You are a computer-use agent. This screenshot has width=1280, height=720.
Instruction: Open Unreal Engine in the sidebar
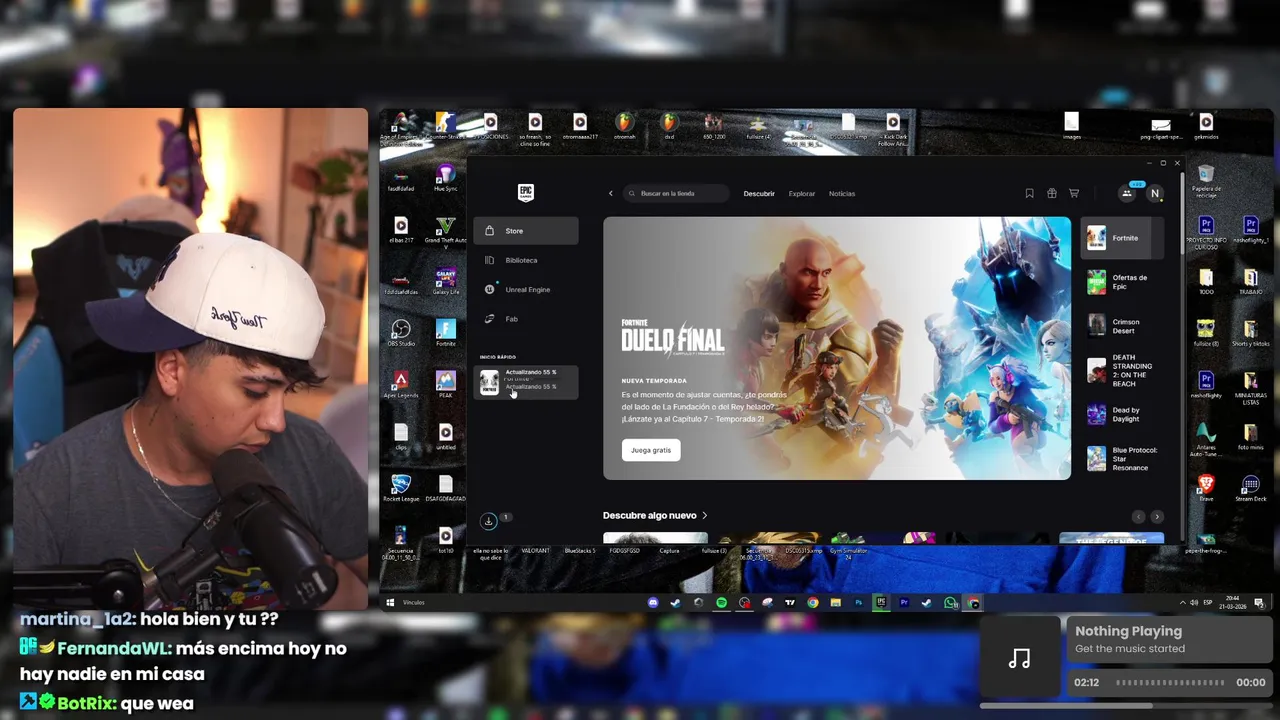[526, 290]
